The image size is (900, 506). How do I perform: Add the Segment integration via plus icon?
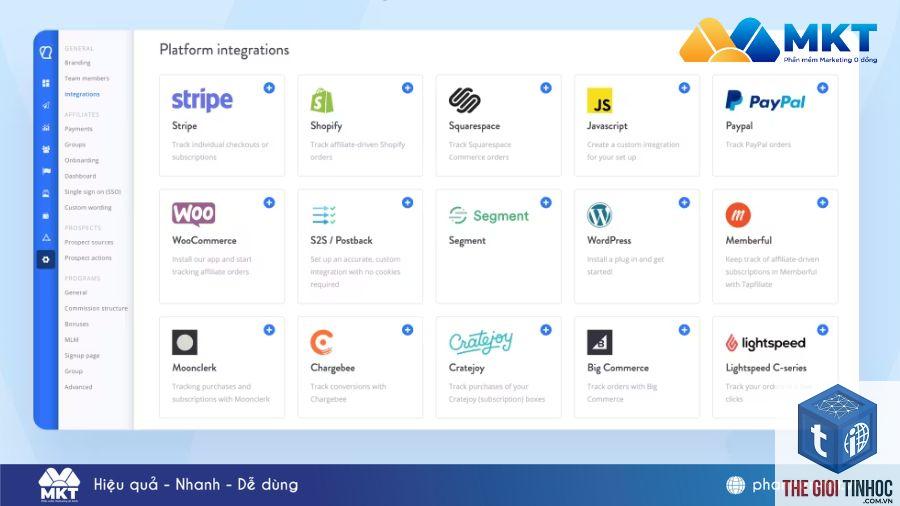click(x=546, y=203)
